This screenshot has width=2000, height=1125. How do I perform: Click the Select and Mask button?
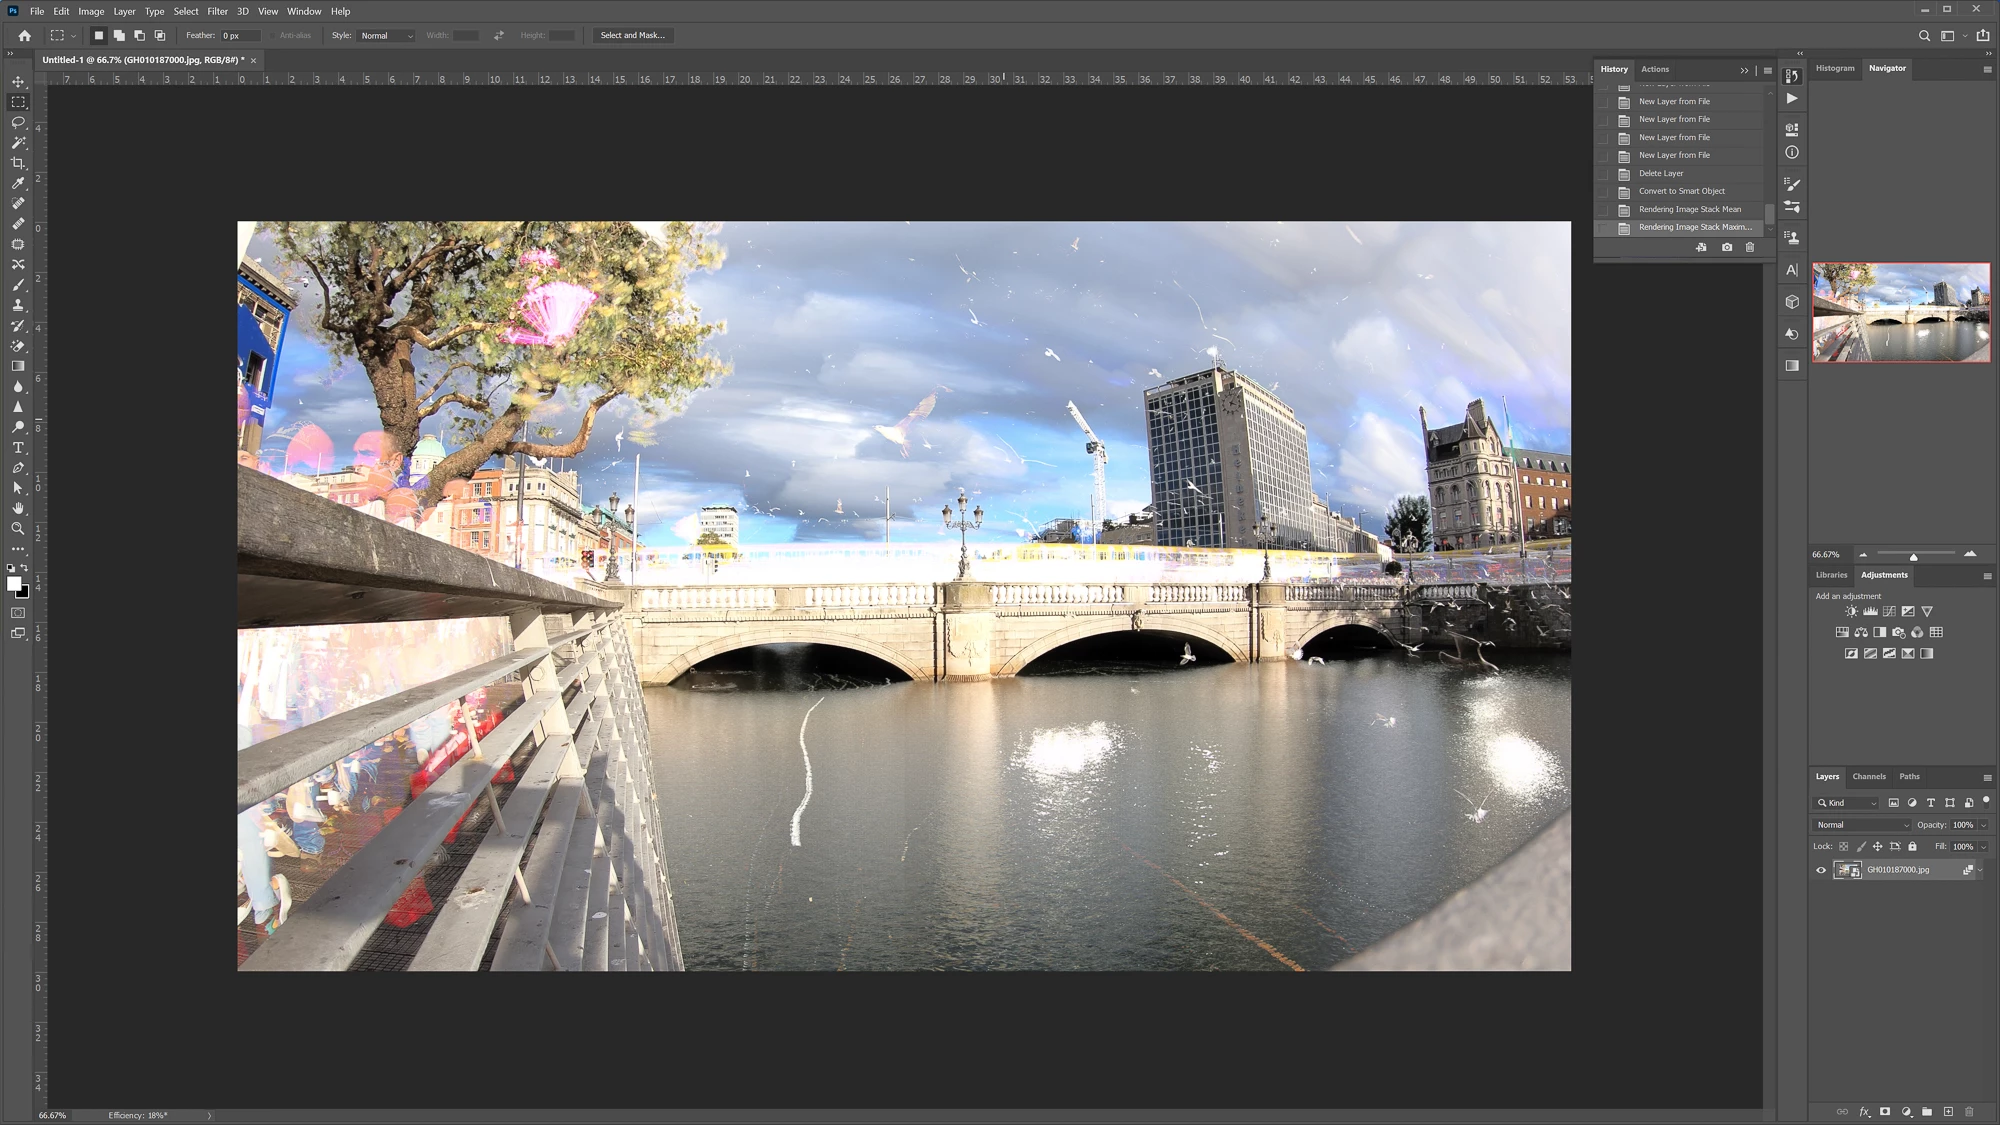[632, 35]
